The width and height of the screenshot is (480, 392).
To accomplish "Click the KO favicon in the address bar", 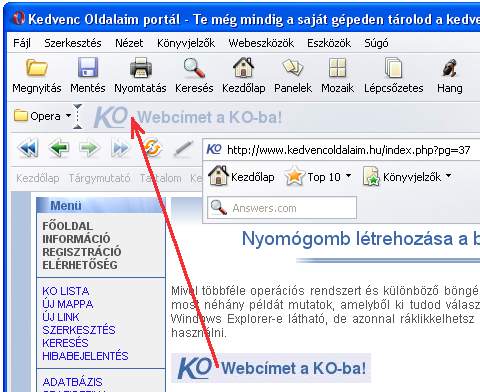I will 214,149.
